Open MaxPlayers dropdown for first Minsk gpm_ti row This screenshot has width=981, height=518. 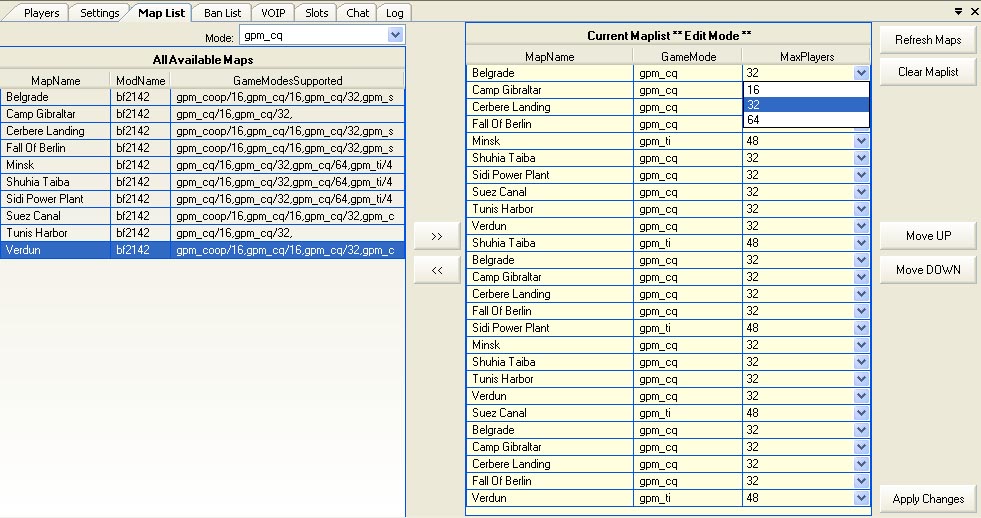(x=862, y=141)
